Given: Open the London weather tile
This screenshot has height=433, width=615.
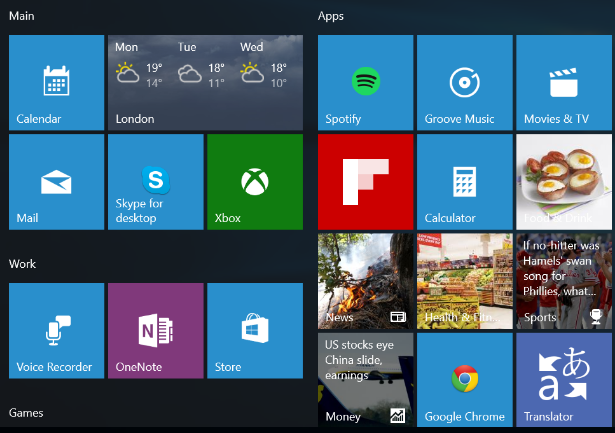Looking at the screenshot, I should pyautogui.click(x=206, y=82).
